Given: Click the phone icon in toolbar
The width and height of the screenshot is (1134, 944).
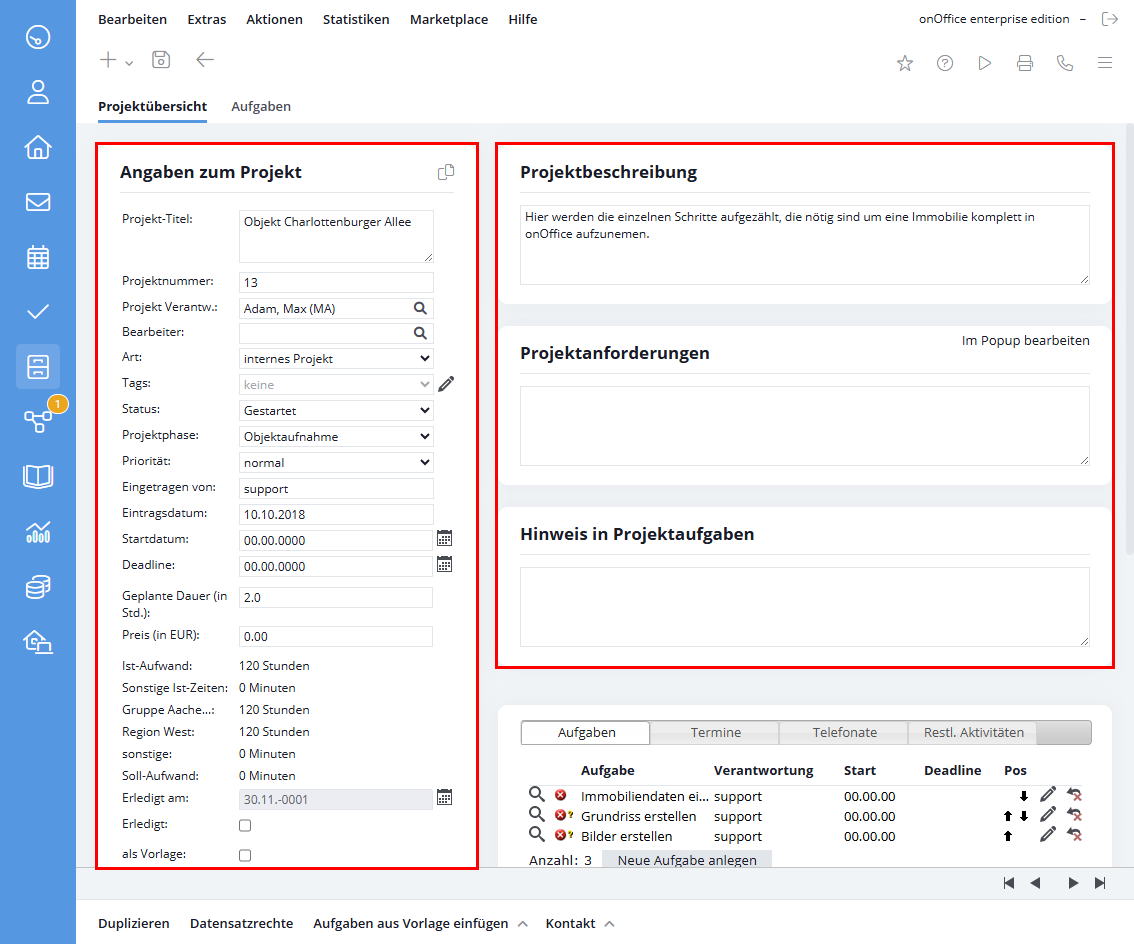Looking at the screenshot, I should 1064,63.
